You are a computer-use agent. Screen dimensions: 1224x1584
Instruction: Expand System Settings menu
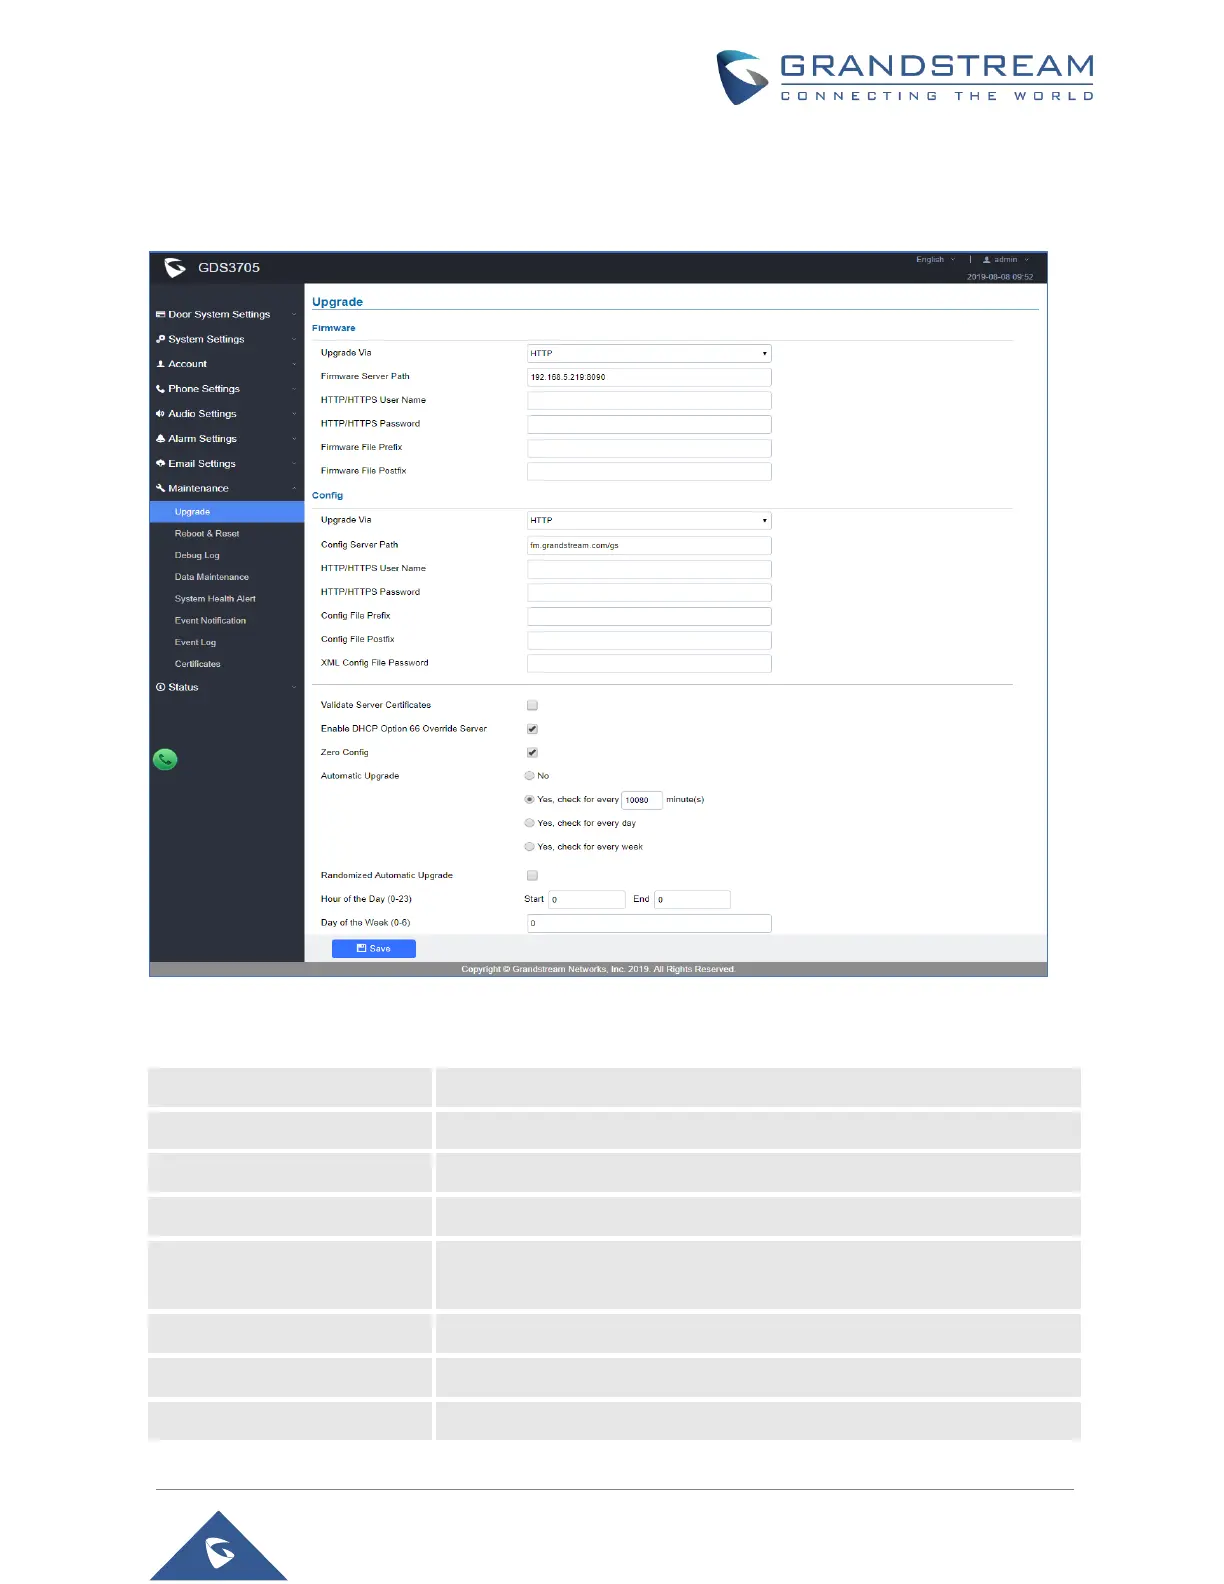(227, 339)
